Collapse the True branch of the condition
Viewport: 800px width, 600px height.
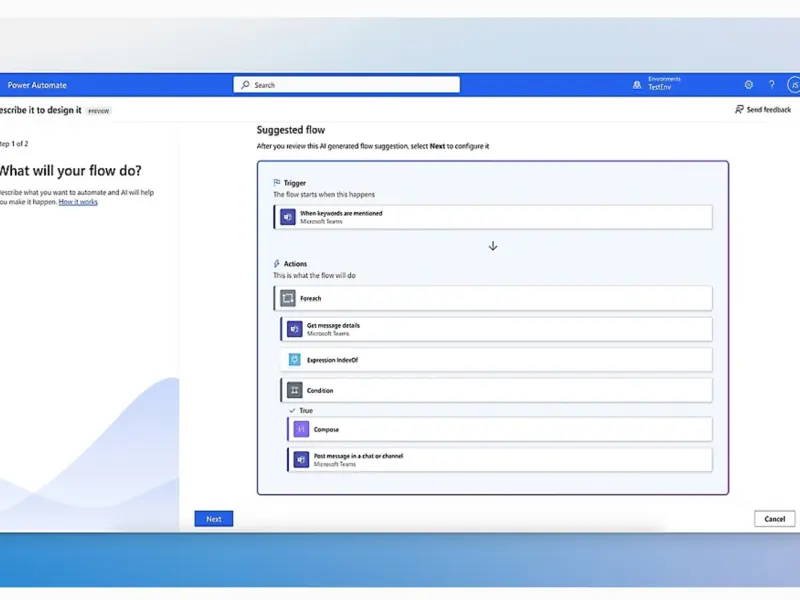pyautogui.click(x=292, y=411)
